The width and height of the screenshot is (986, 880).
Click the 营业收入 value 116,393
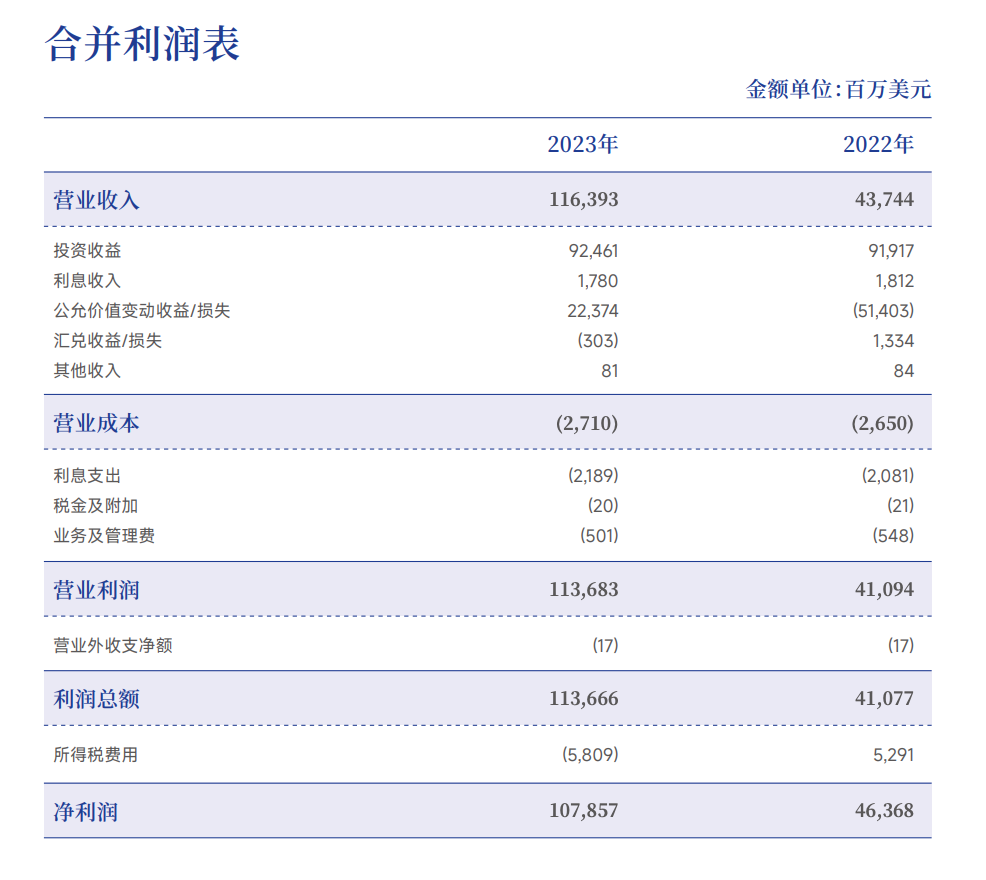point(584,199)
